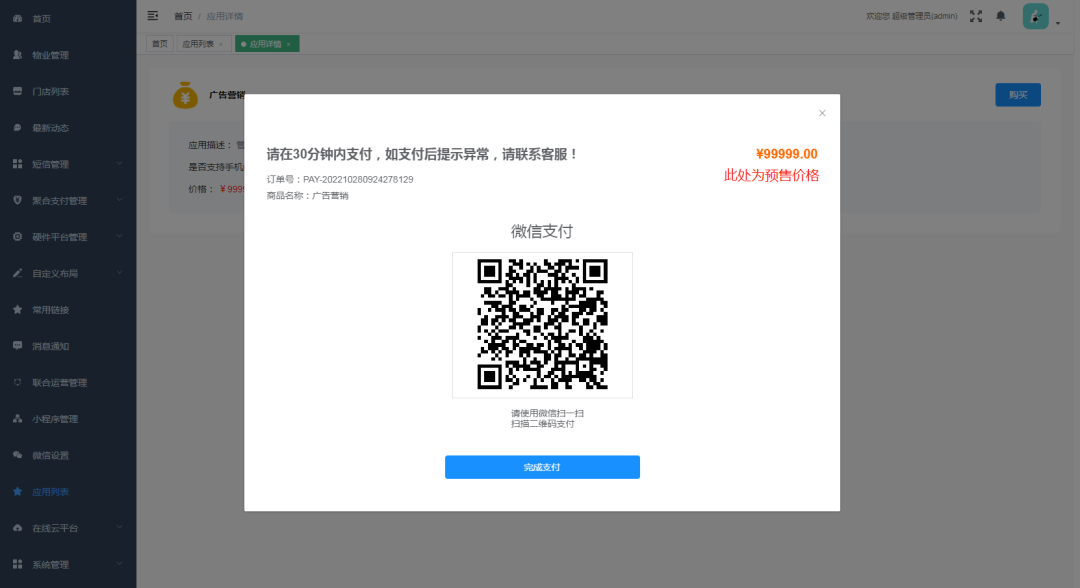The image size is (1080, 588).
Task: Click the 应用列表 star icon
Action: [x=17, y=492]
